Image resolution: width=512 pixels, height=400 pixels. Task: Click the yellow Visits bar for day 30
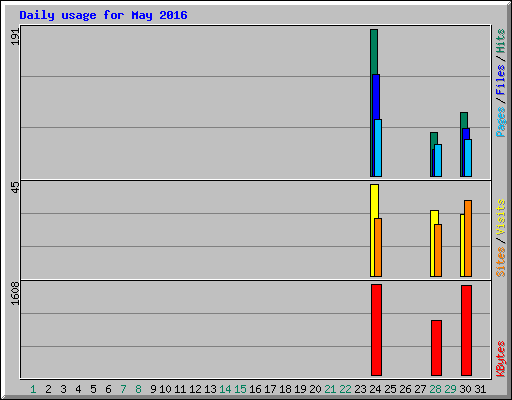point(462,245)
